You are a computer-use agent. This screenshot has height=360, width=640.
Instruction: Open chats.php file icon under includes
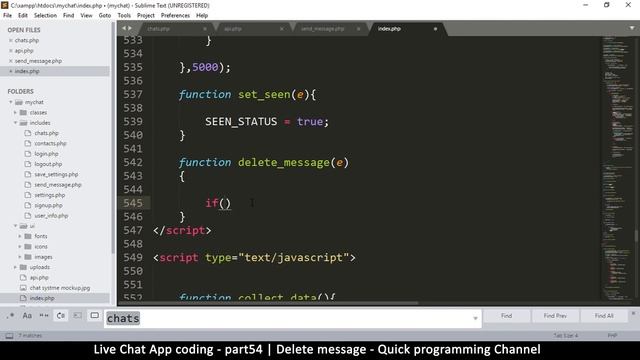pos(28,133)
